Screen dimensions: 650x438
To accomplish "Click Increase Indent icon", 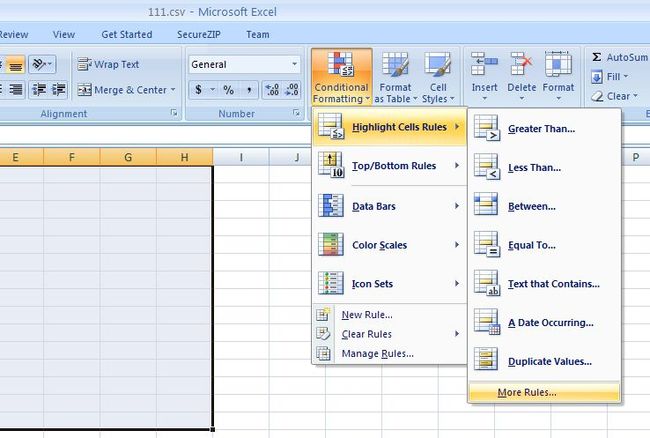I will point(58,90).
